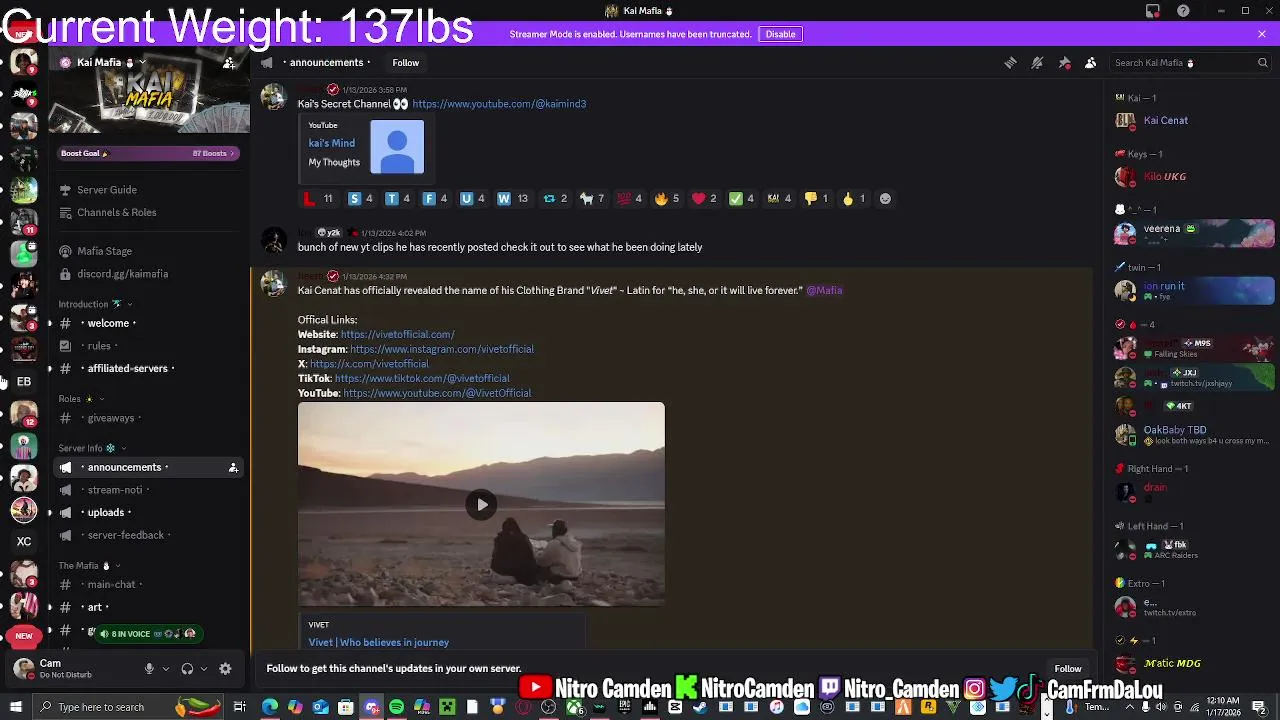Open Cam's user profile avatar
Viewport: 1280px width, 720px height.
click(23, 668)
